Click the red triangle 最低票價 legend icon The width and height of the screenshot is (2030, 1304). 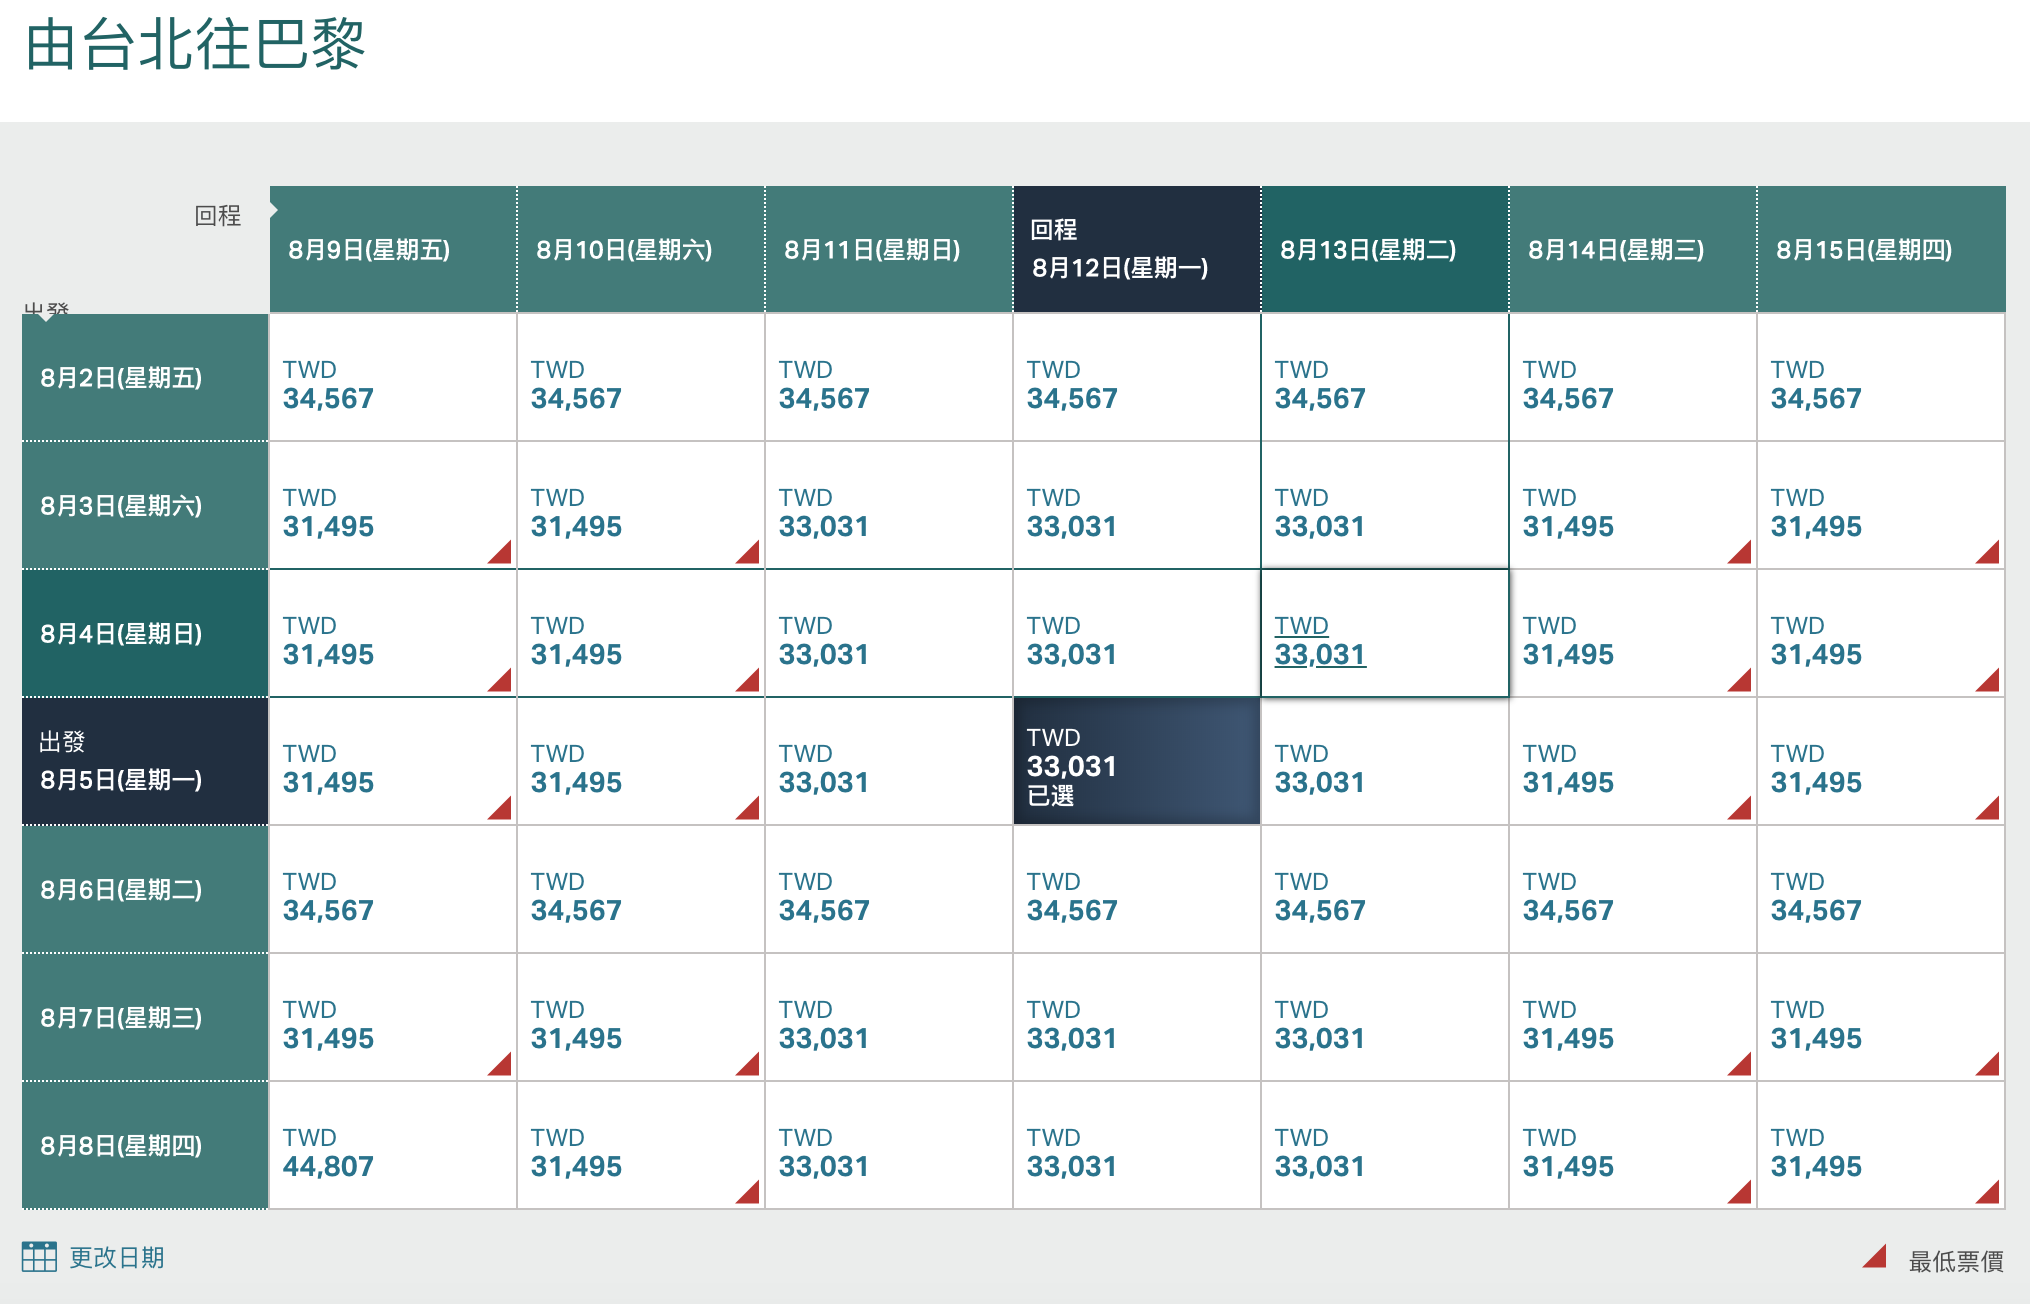[1875, 1257]
